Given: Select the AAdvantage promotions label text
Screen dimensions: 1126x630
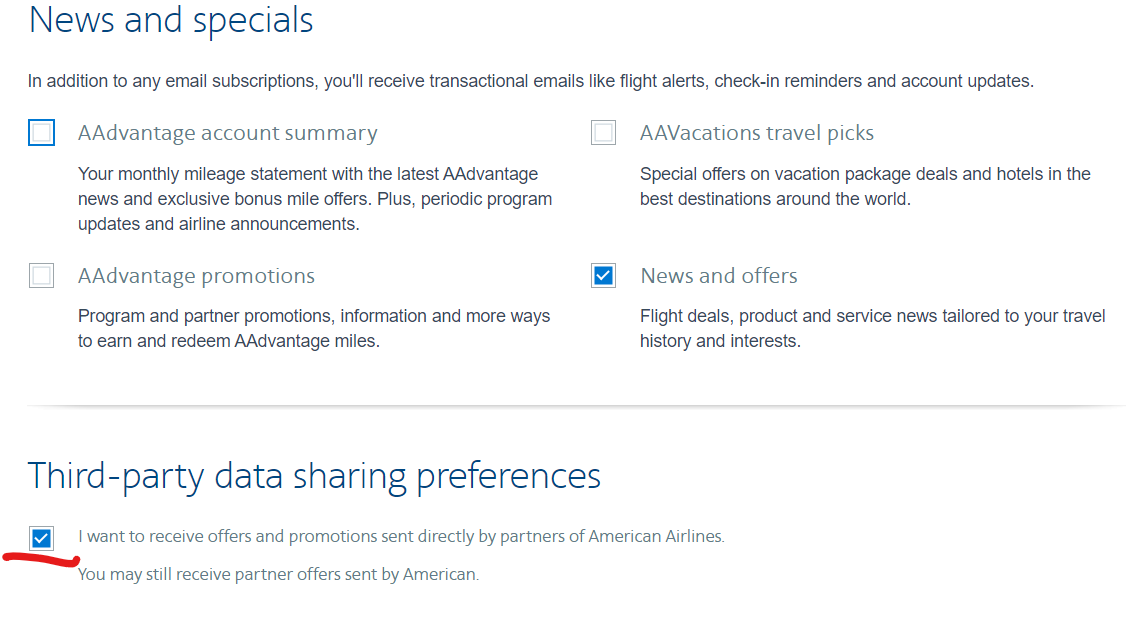Looking at the screenshot, I should coord(196,276).
